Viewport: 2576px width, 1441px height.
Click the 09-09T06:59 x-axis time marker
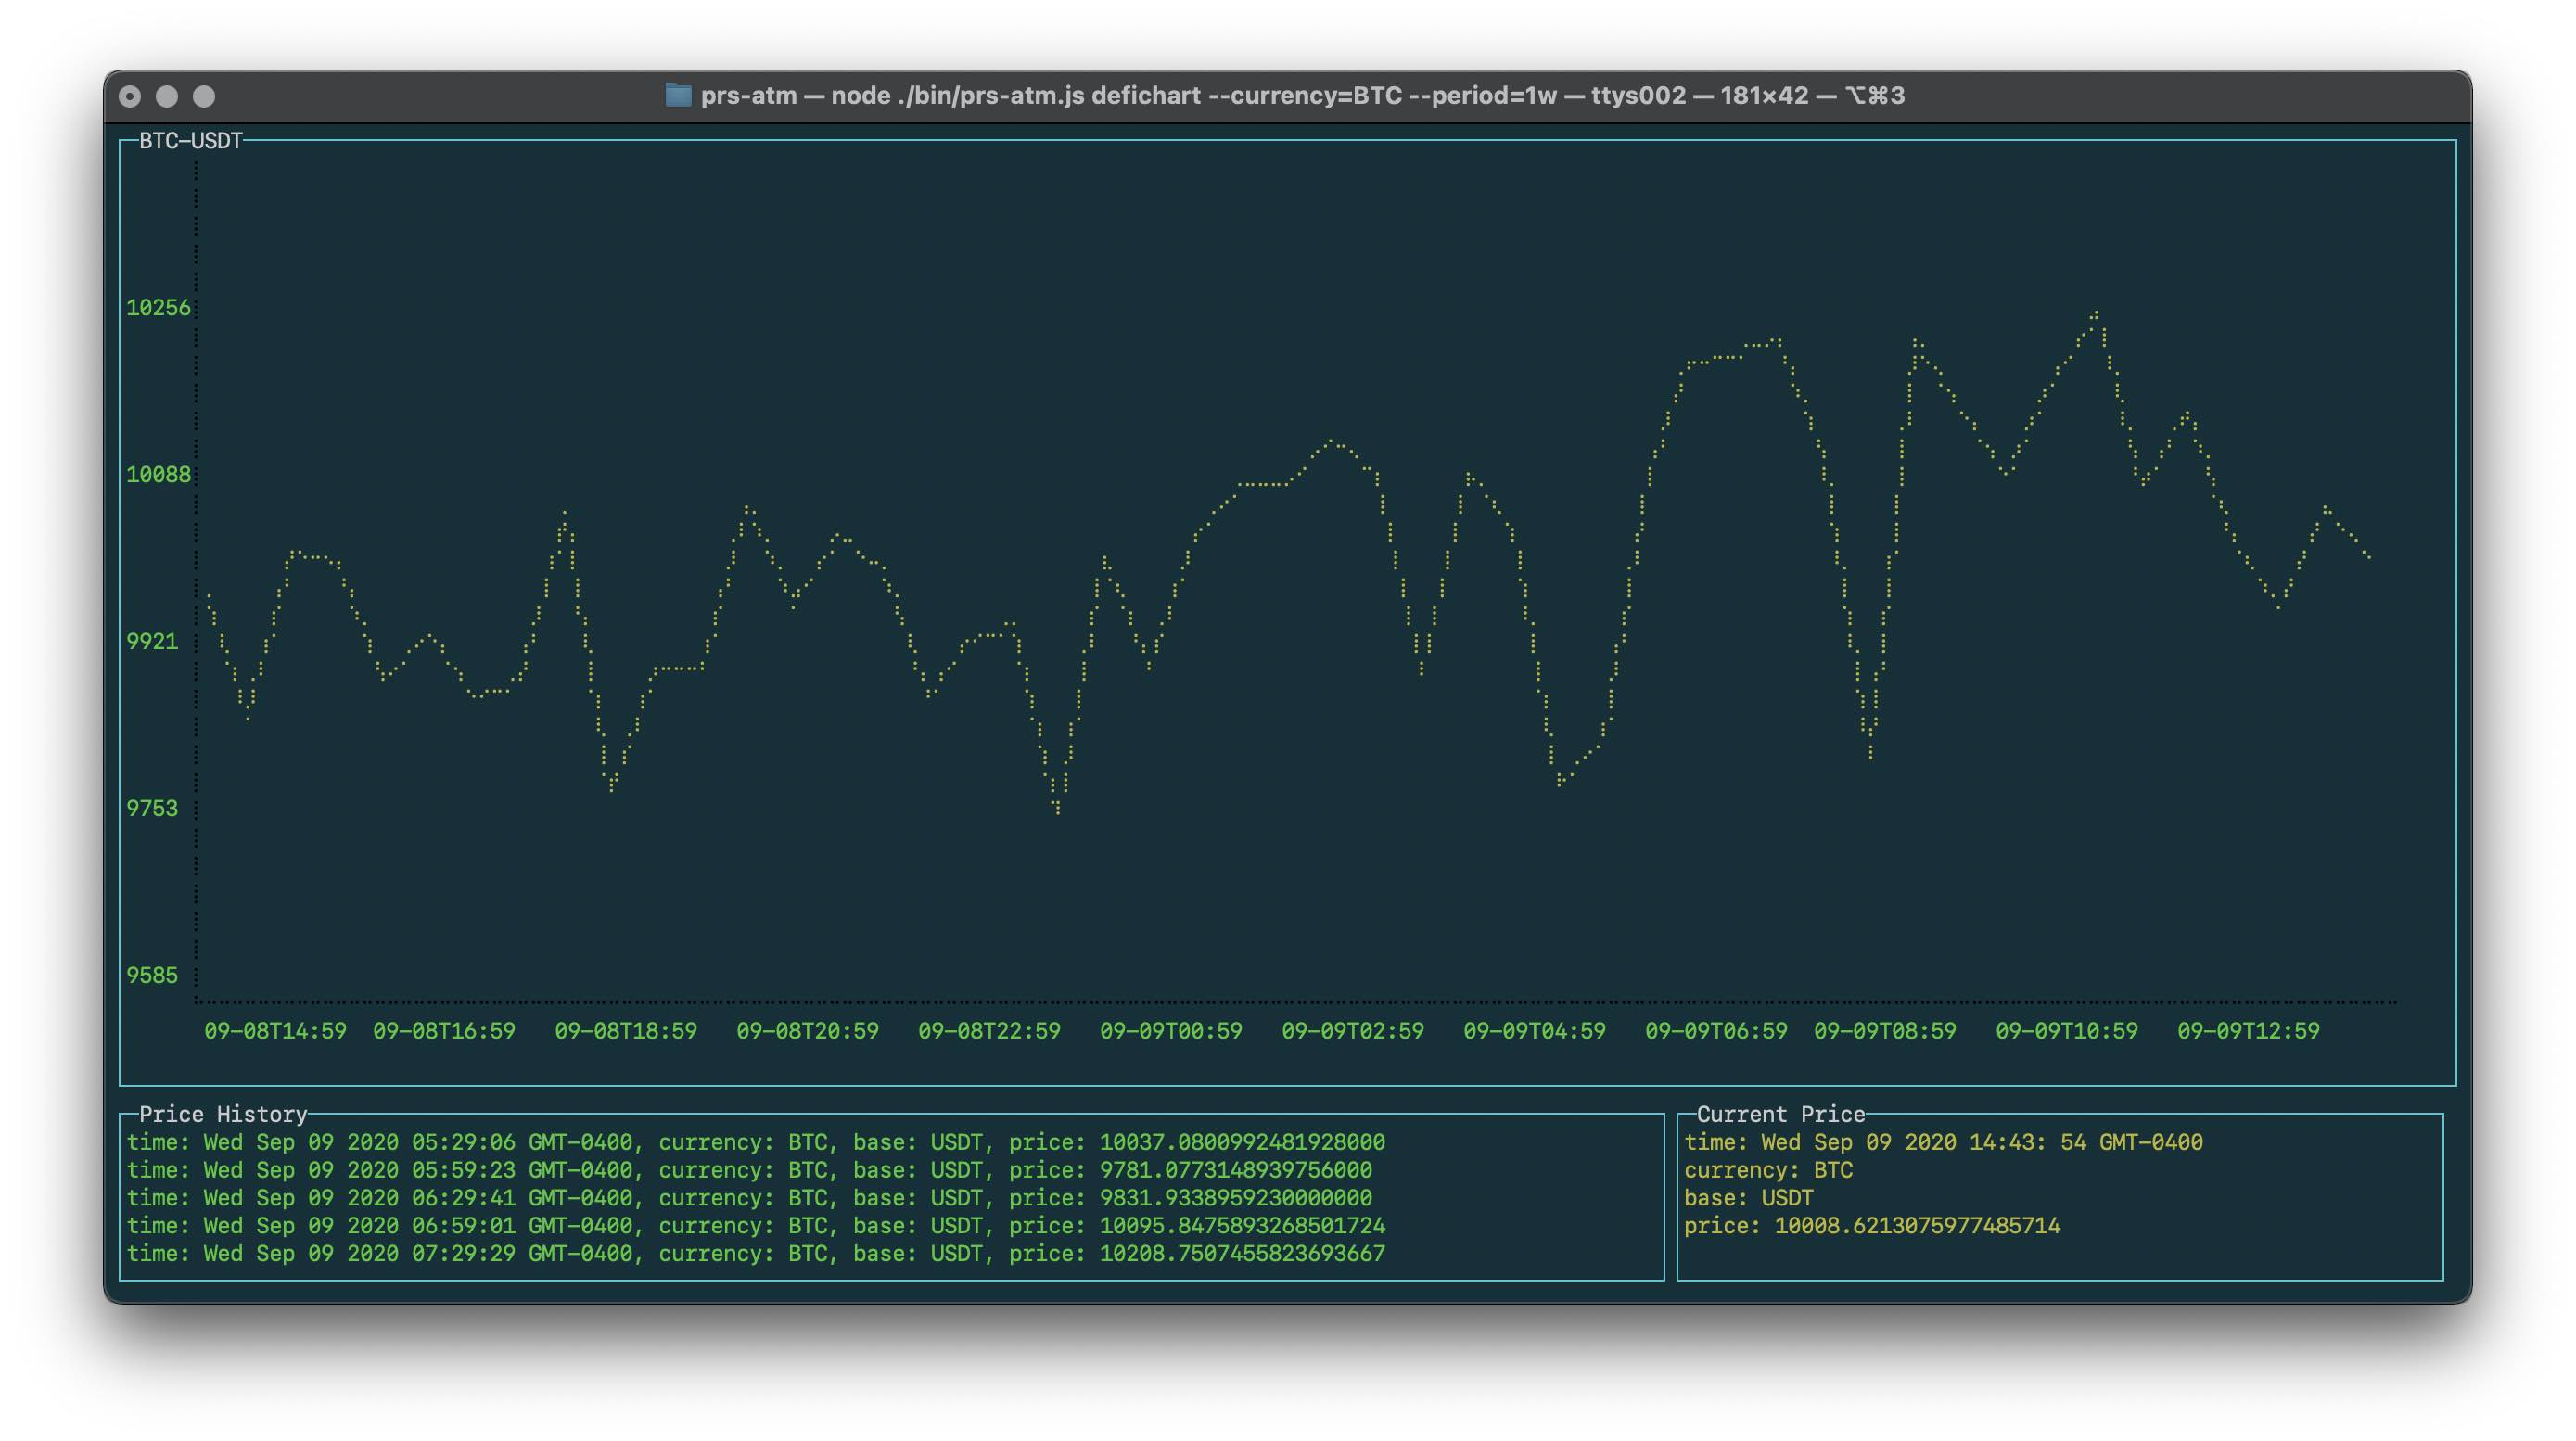[x=1716, y=1031]
